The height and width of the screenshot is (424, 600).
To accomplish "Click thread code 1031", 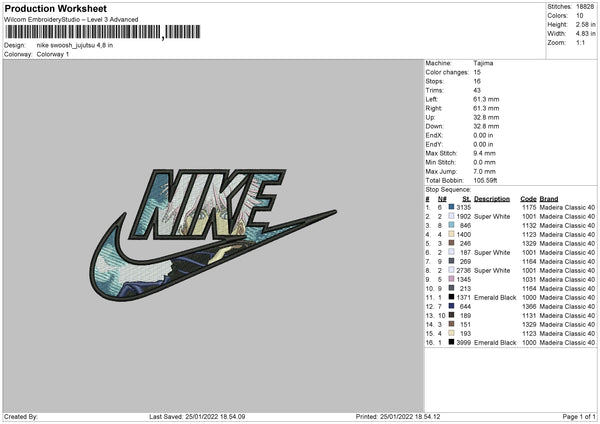I will (529, 279).
